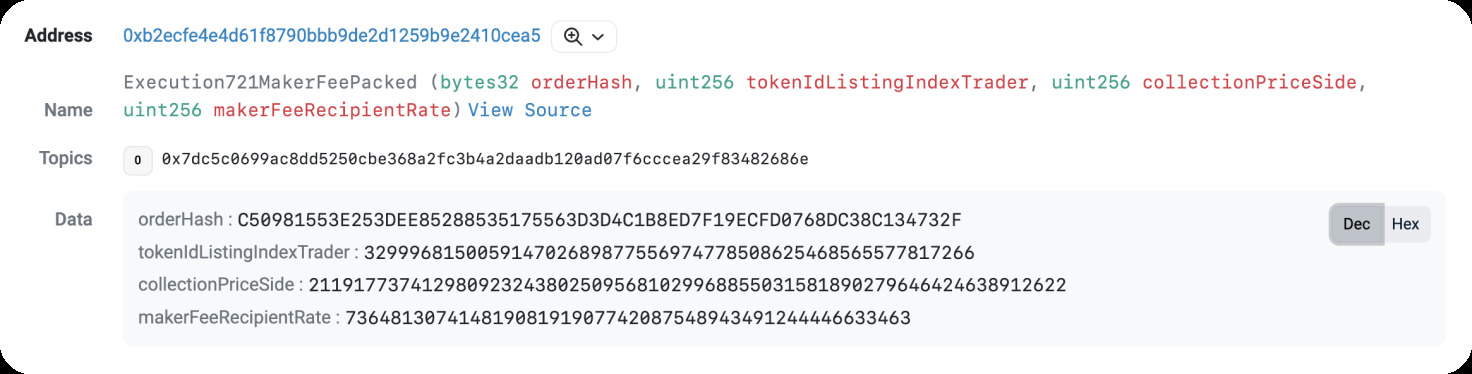Select the orderHash value C50981553E…
1472x374 pixels.
[600, 220]
